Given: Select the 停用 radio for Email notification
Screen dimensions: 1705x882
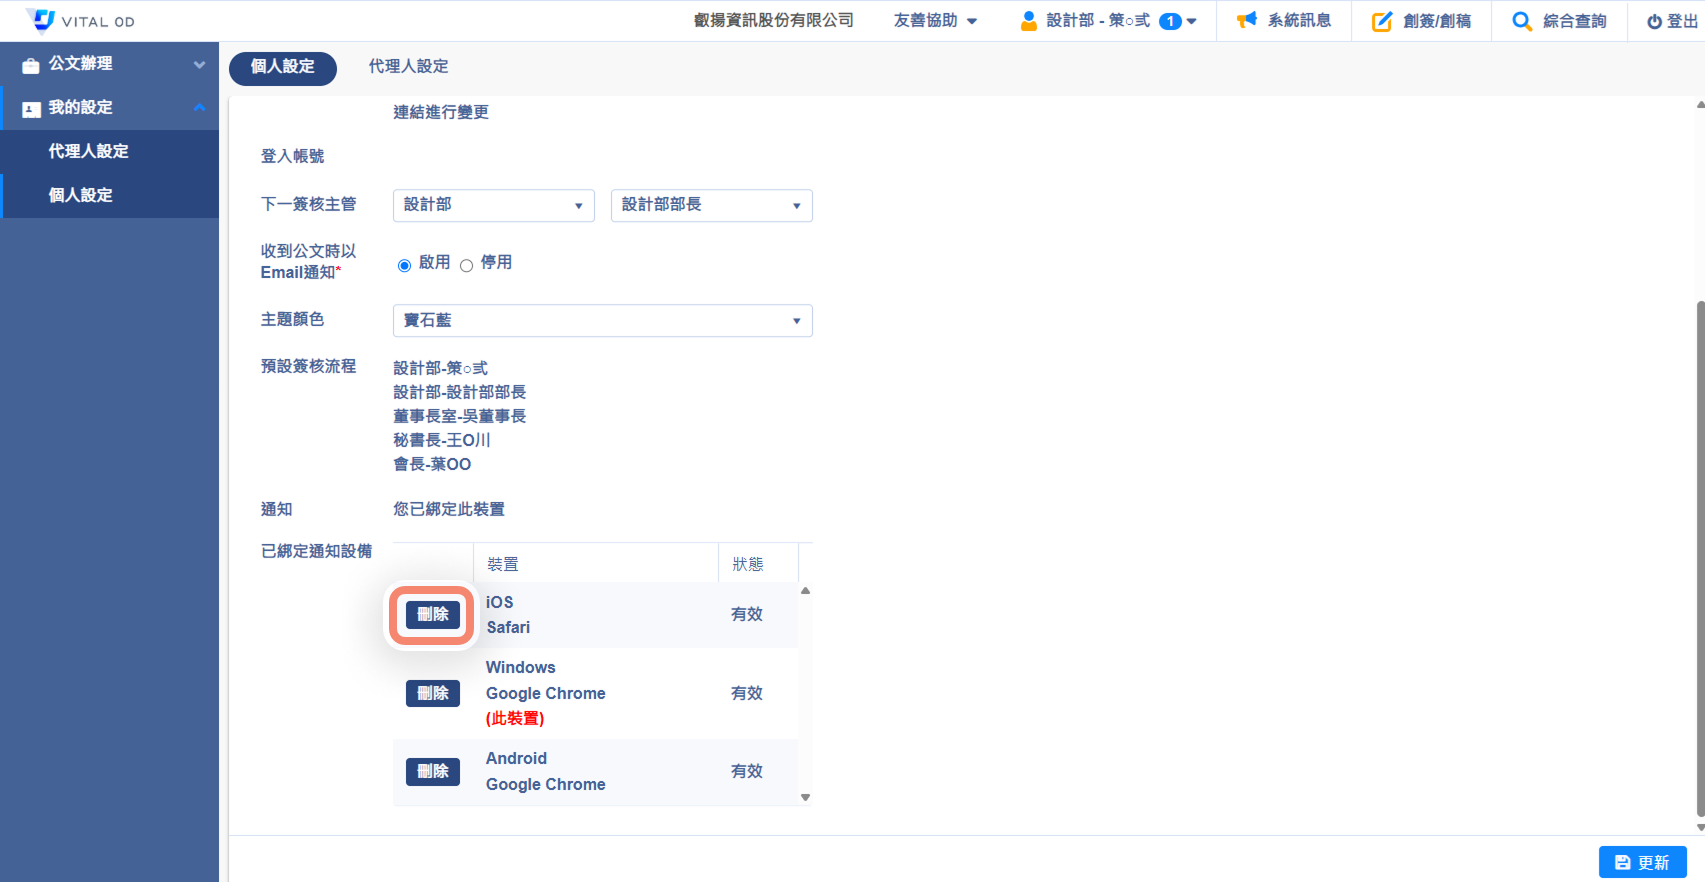Looking at the screenshot, I should pos(466,265).
